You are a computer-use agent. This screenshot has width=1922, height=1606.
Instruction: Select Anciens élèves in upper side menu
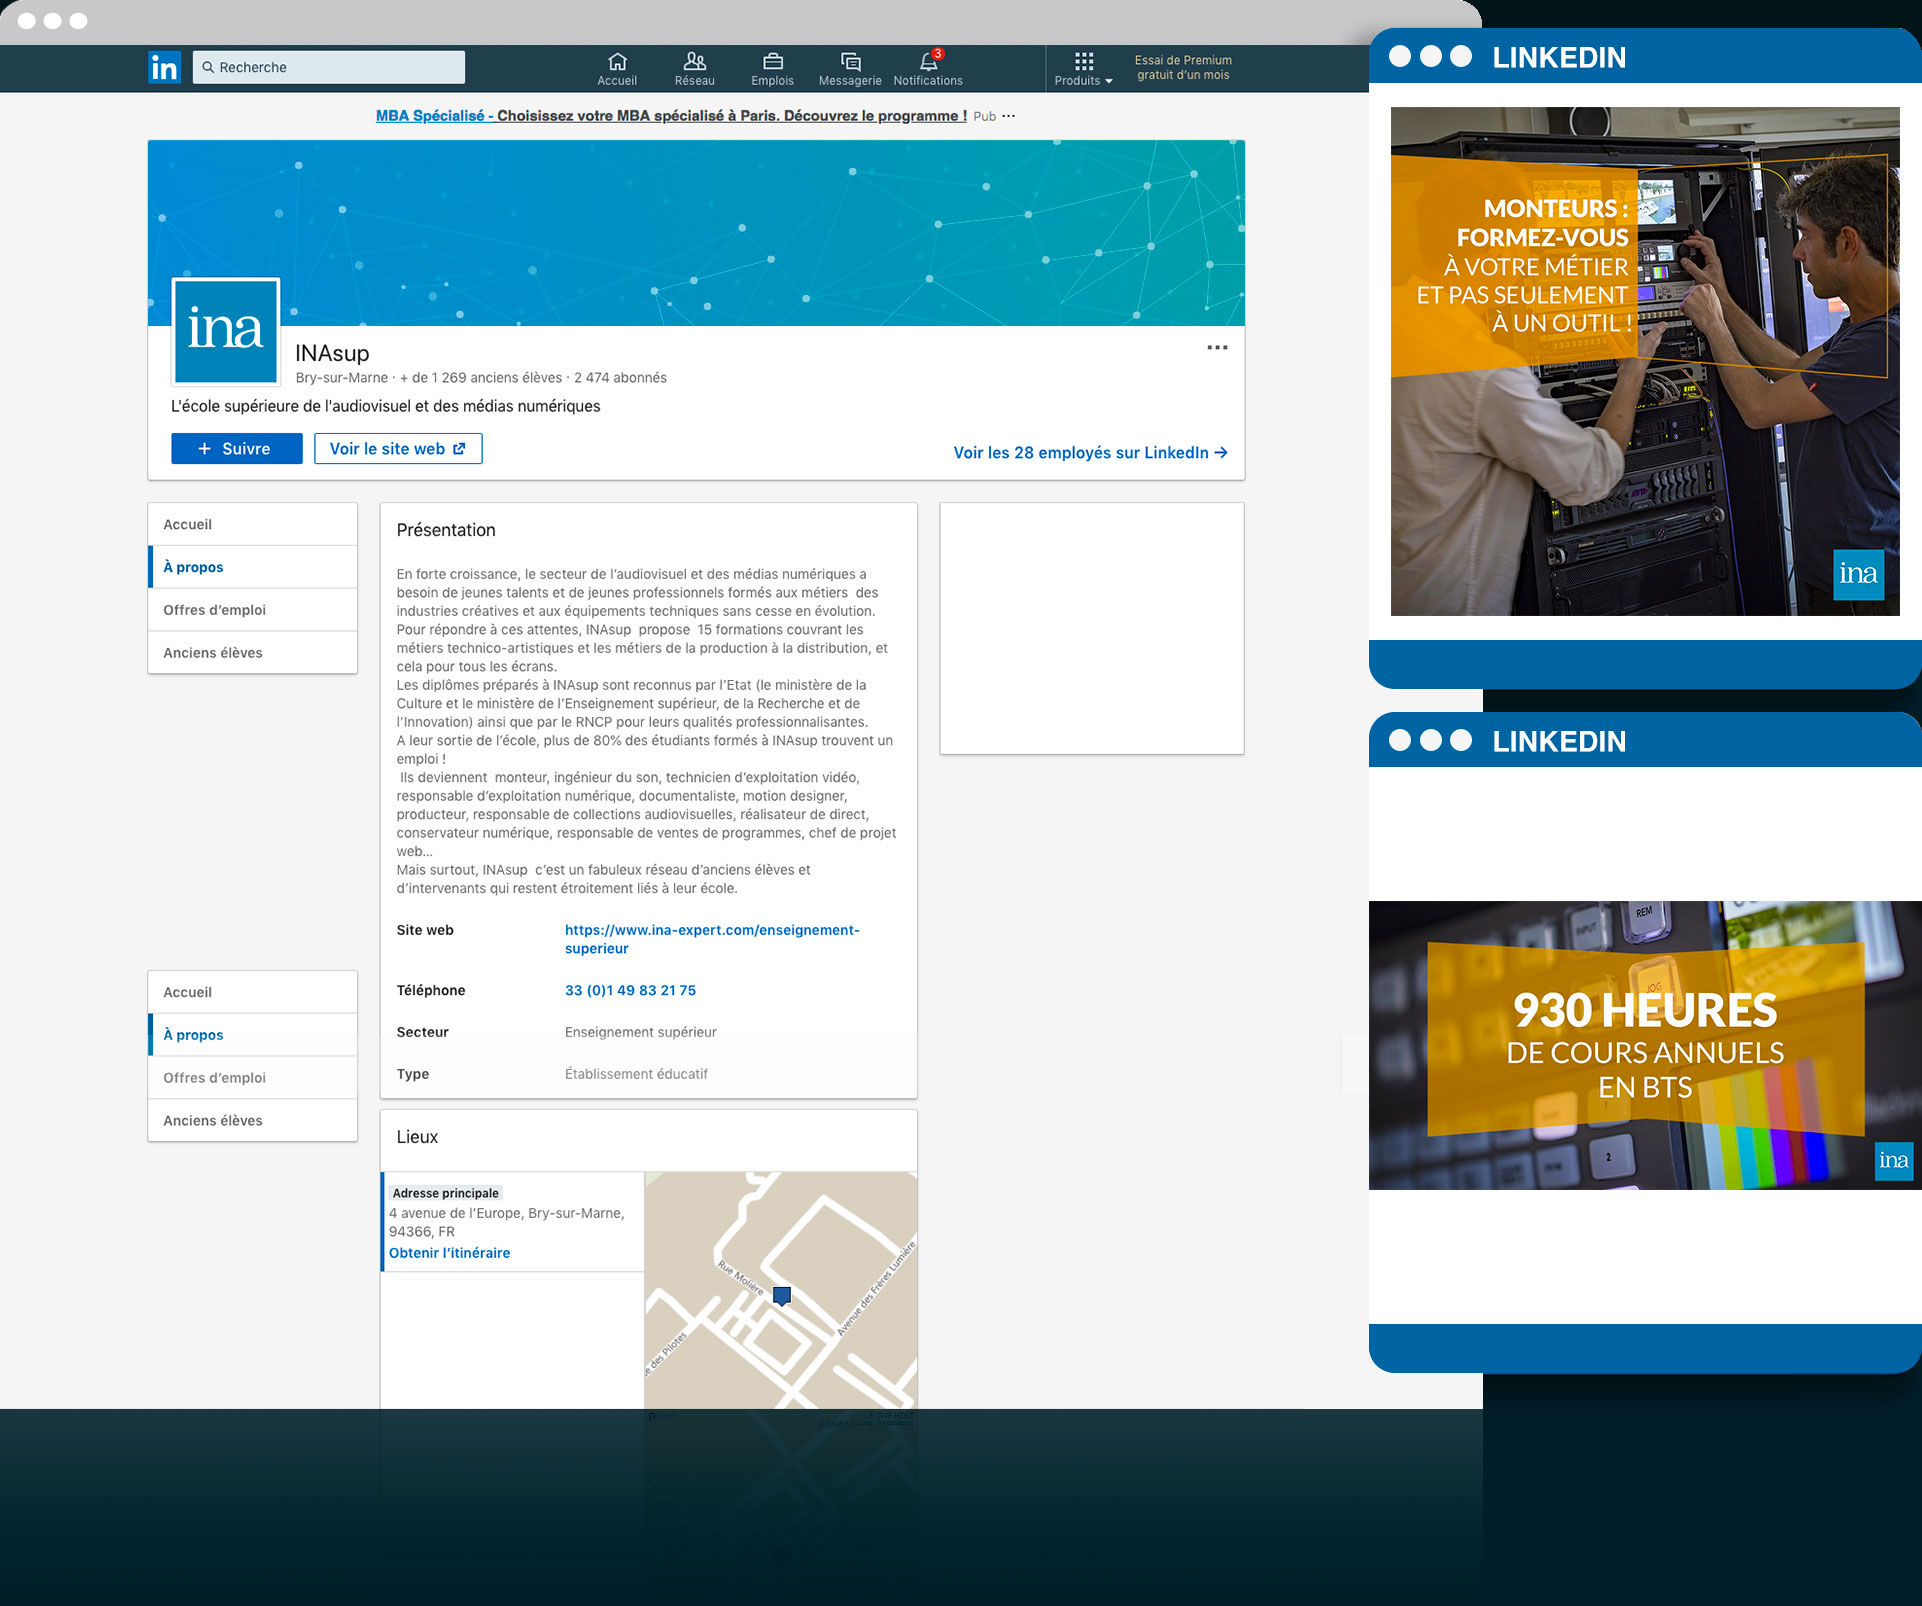(253, 653)
